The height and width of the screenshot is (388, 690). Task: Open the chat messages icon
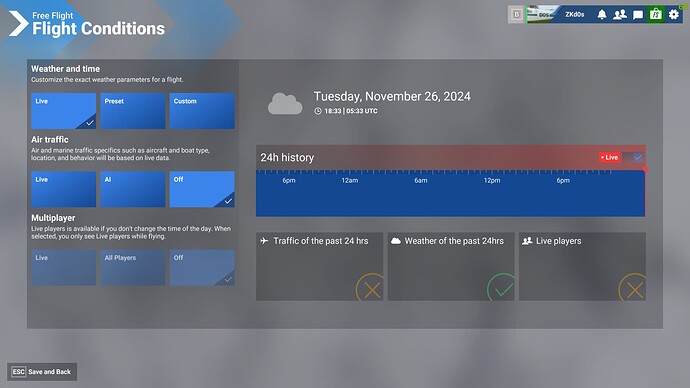[638, 15]
